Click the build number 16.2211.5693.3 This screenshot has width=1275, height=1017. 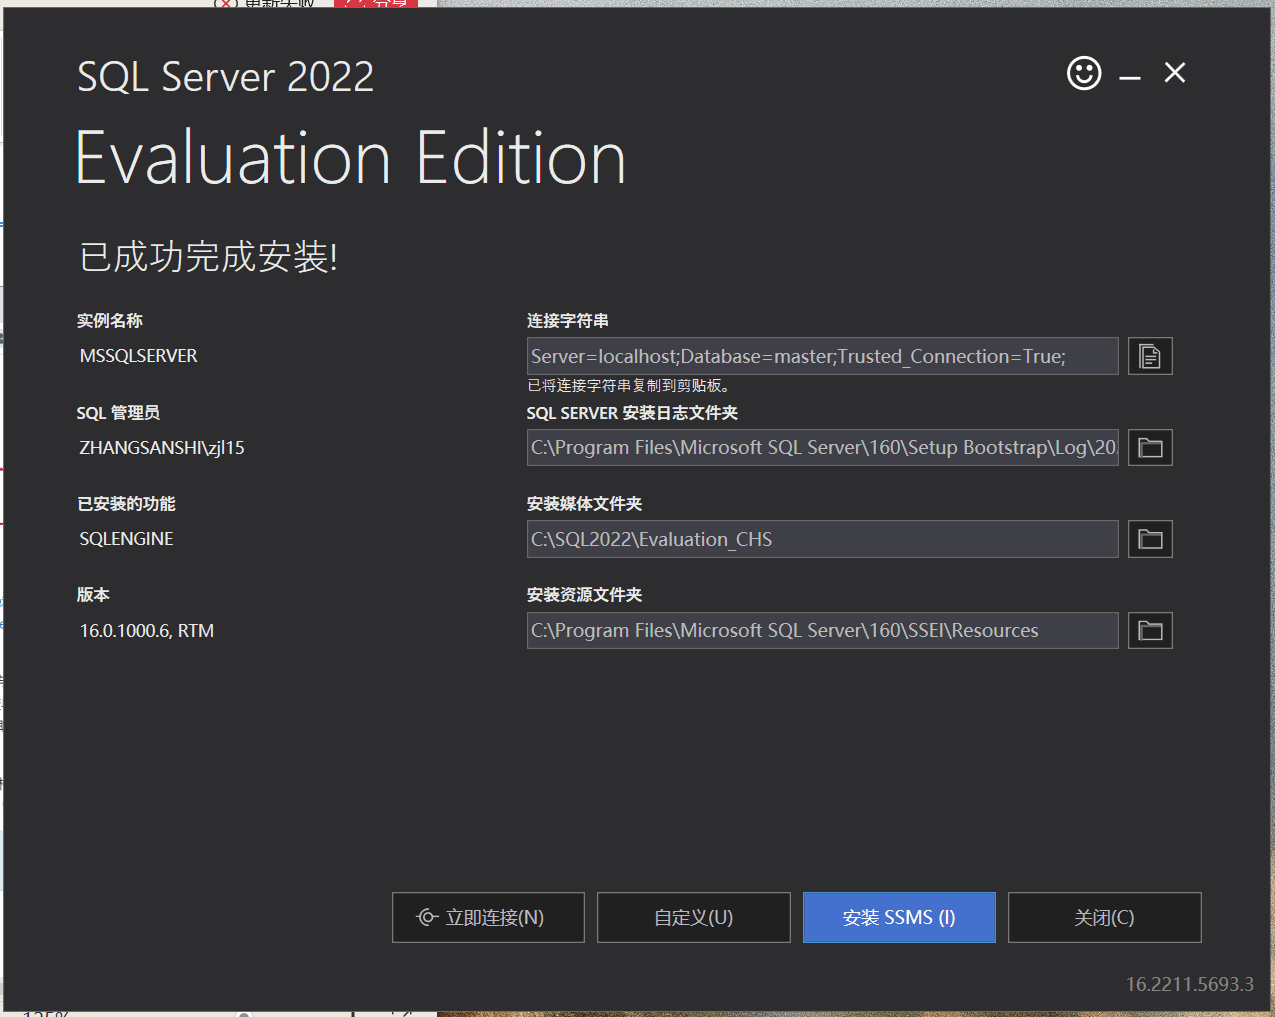(x=1190, y=984)
